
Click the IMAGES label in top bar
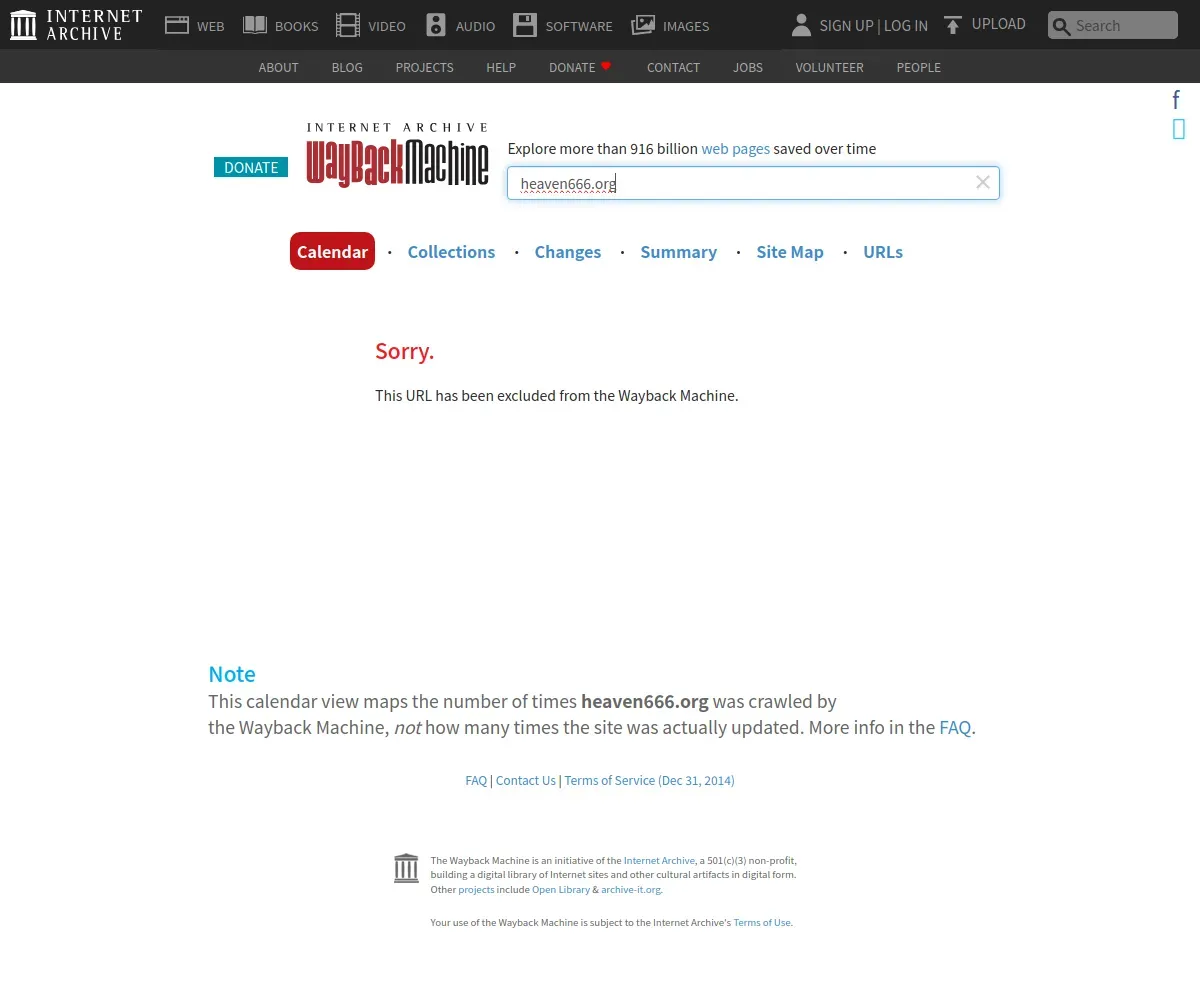click(x=686, y=27)
